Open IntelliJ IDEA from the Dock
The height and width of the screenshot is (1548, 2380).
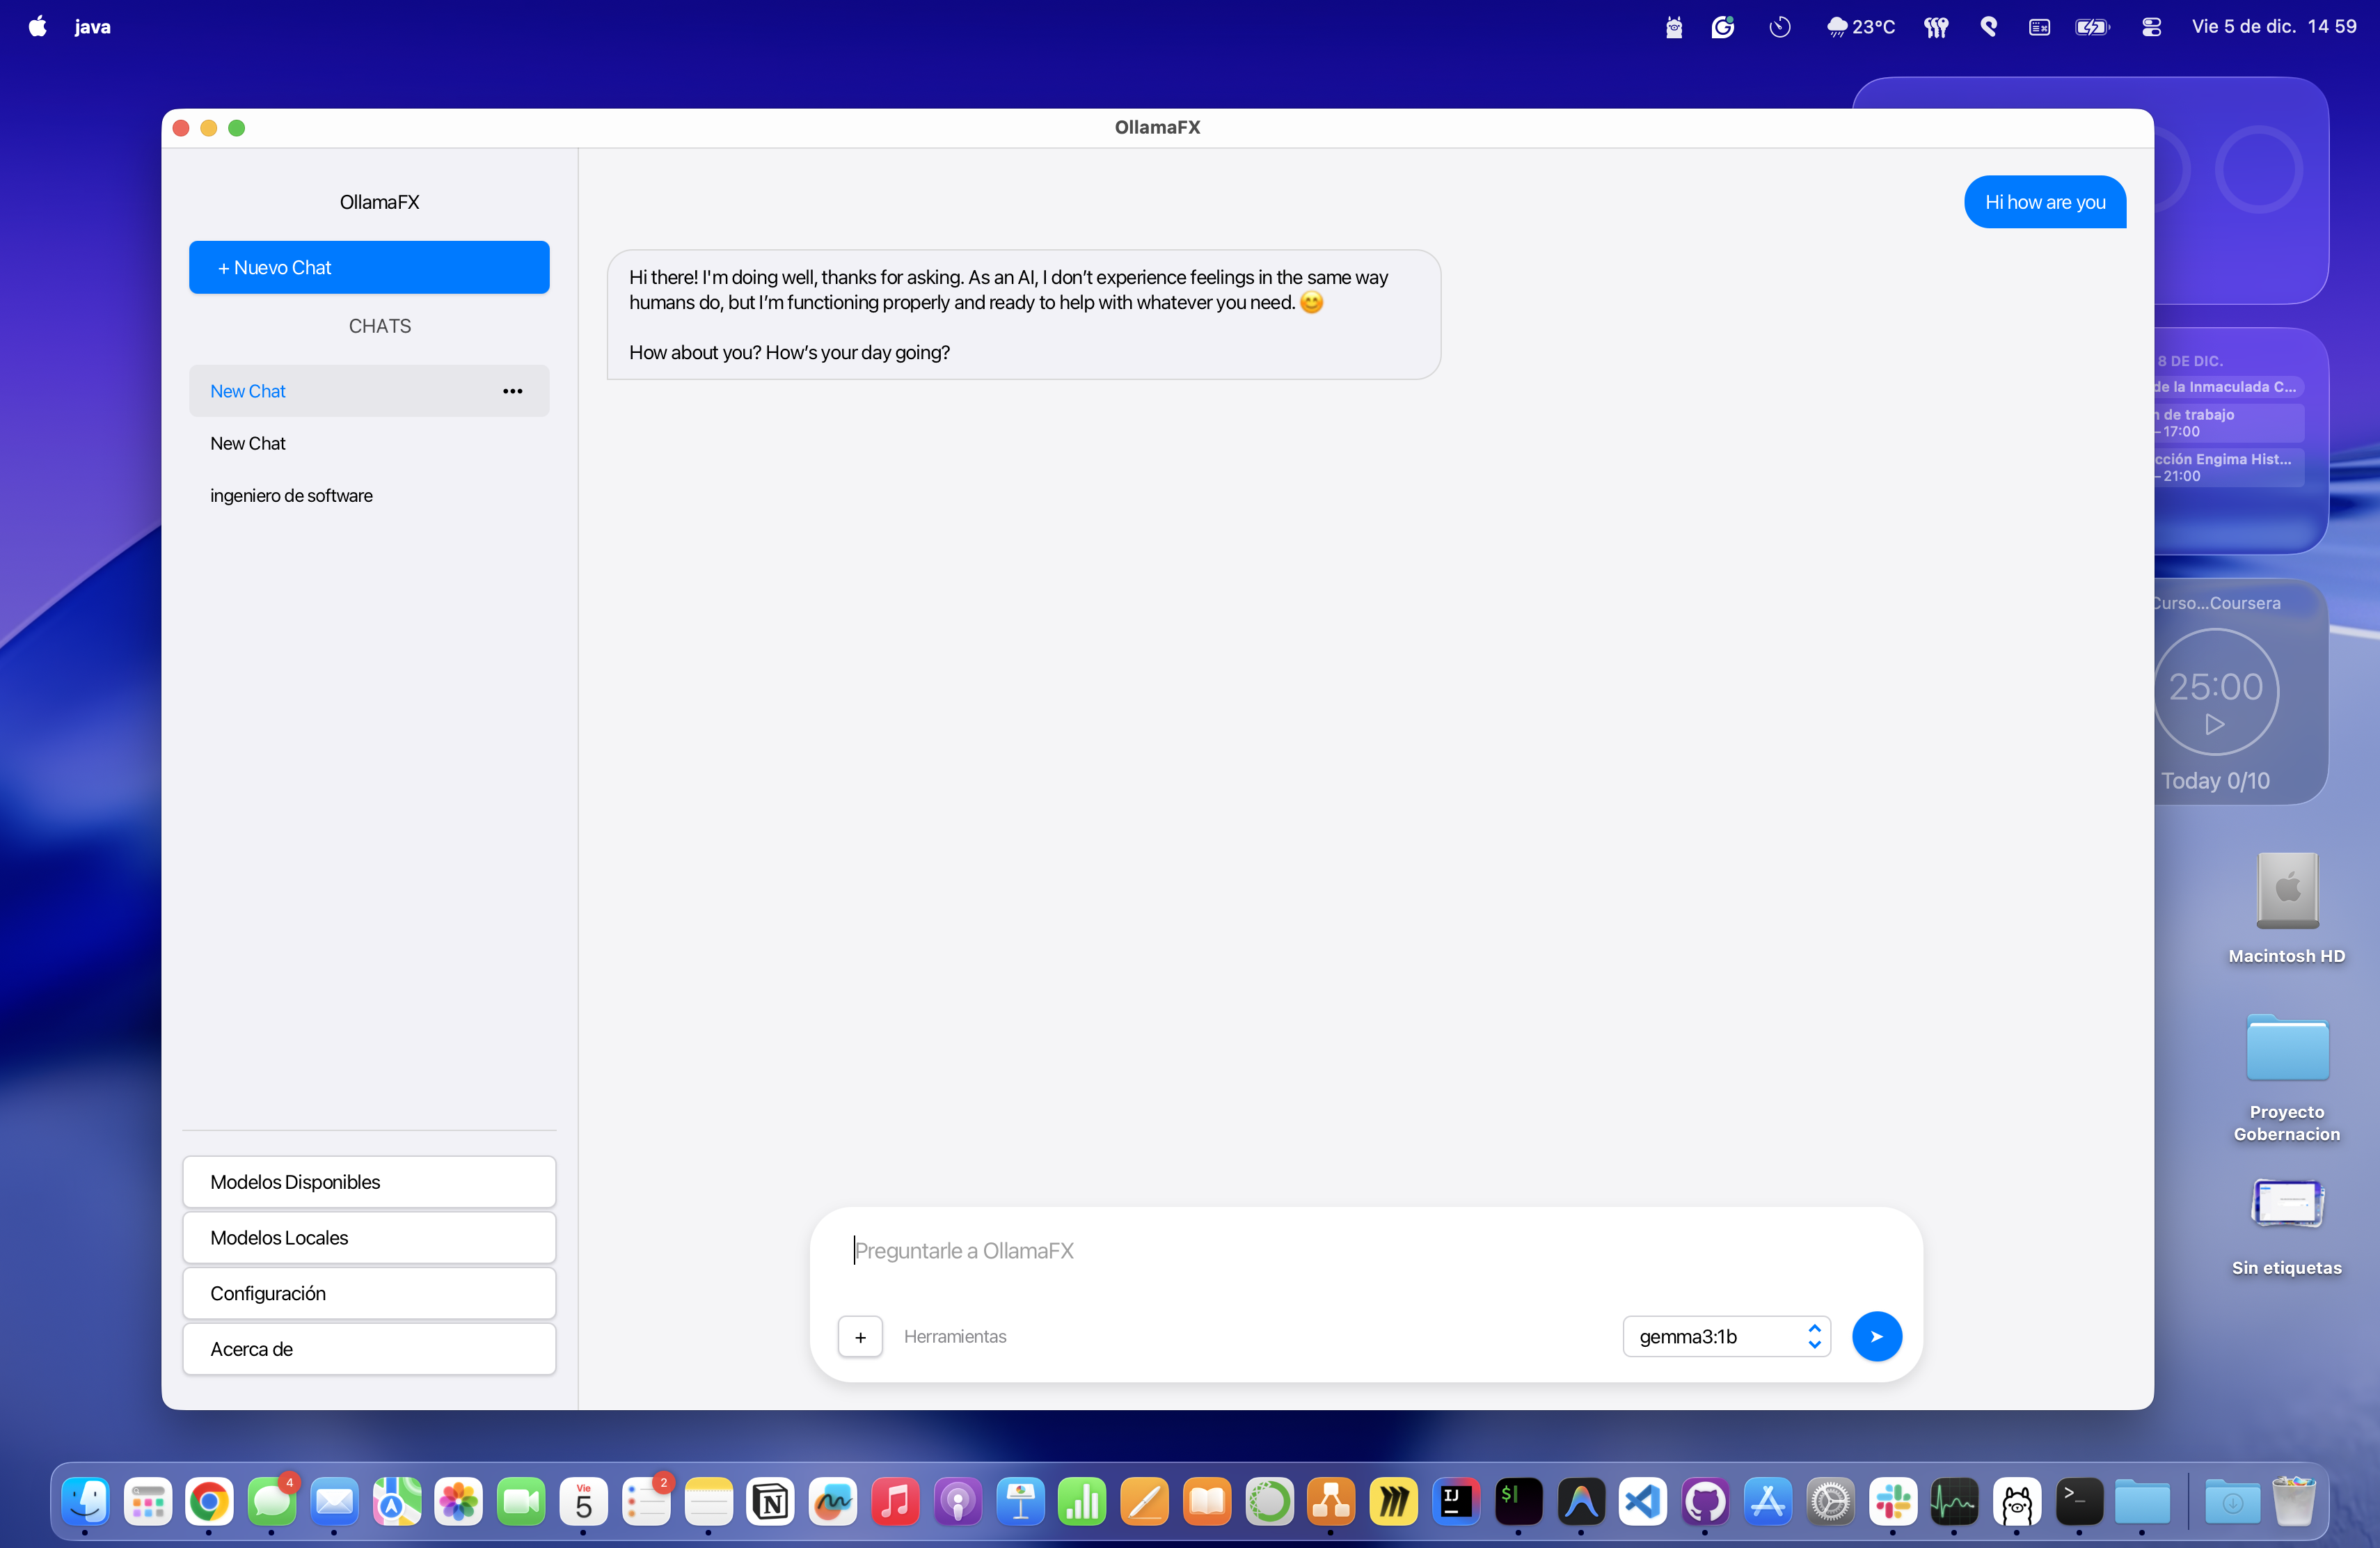pos(1456,1501)
